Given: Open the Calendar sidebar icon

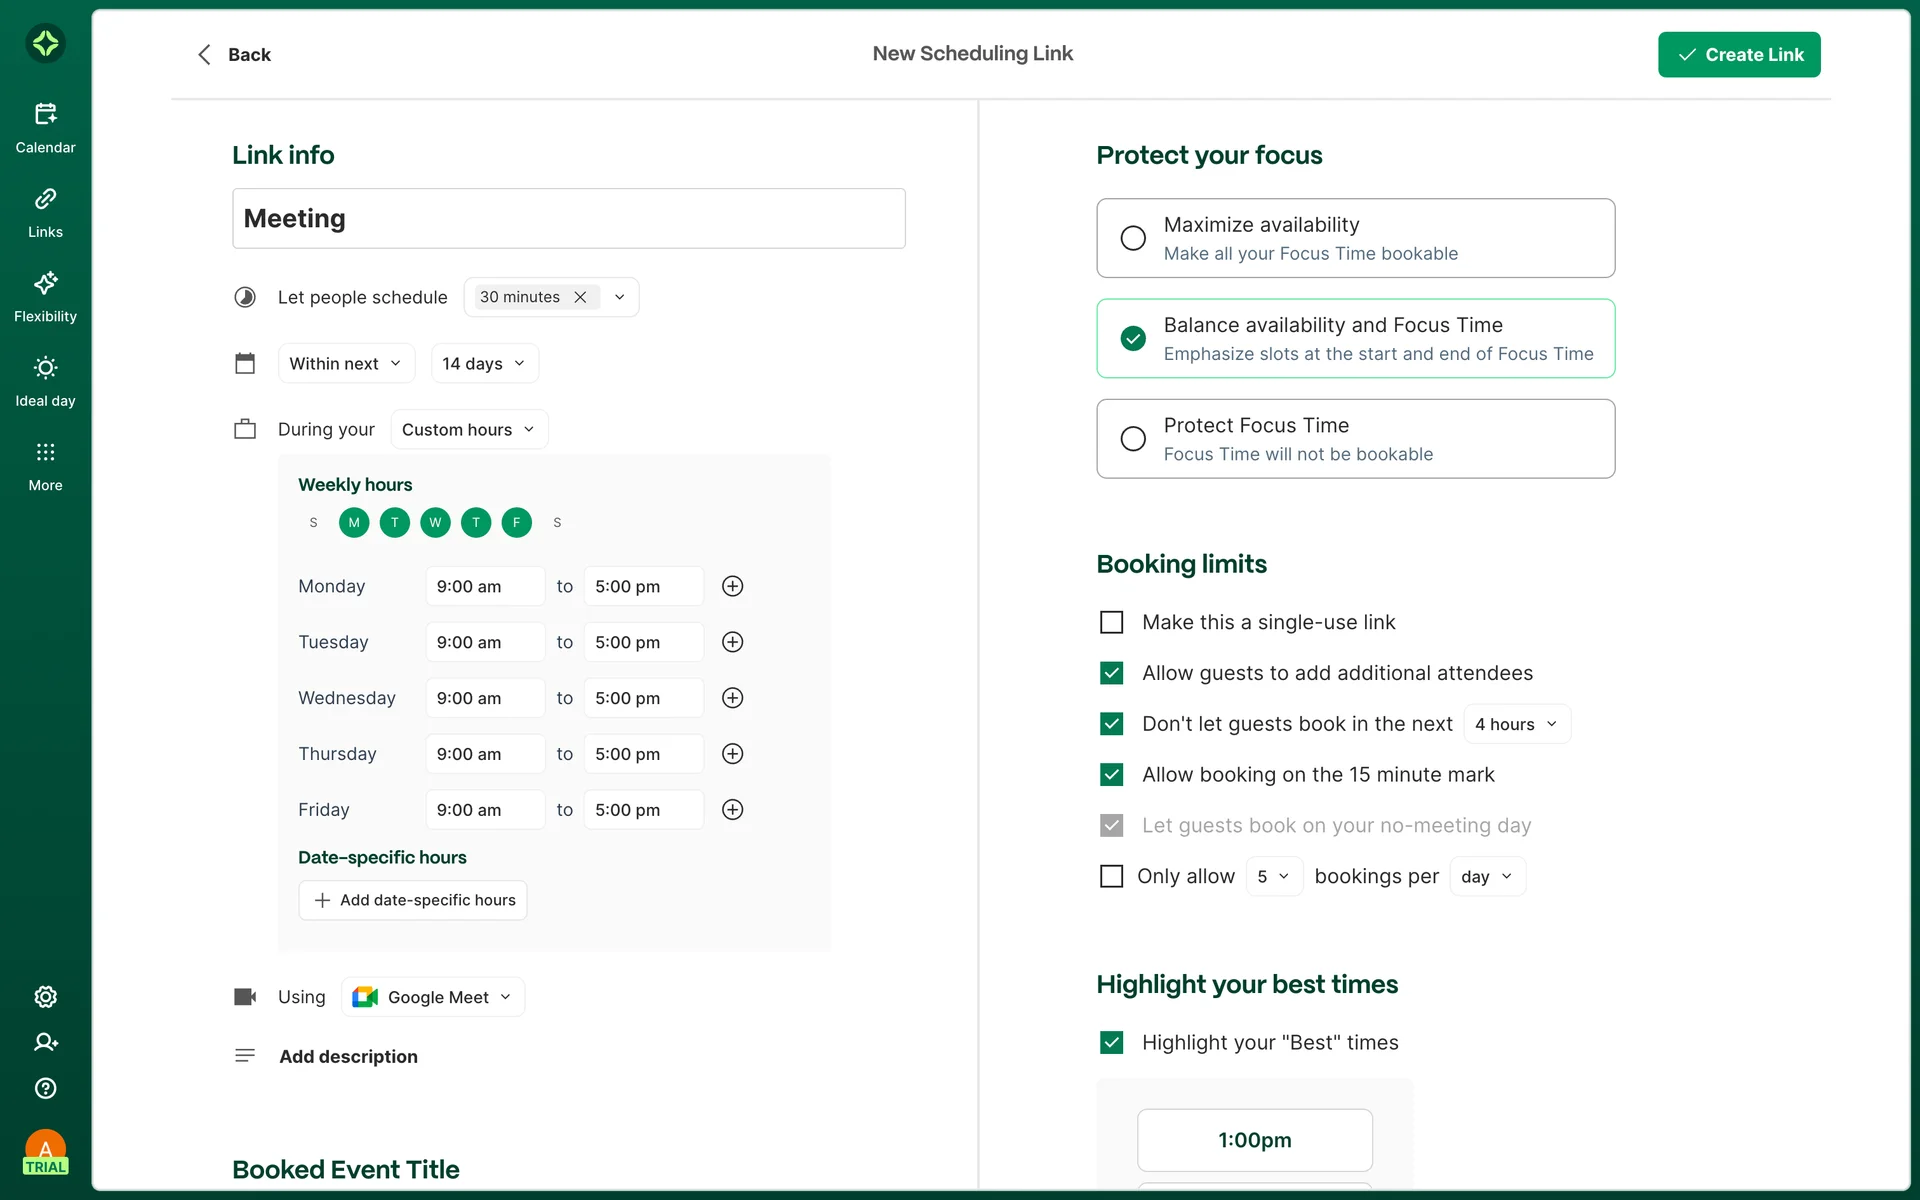Looking at the screenshot, I should [45, 115].
